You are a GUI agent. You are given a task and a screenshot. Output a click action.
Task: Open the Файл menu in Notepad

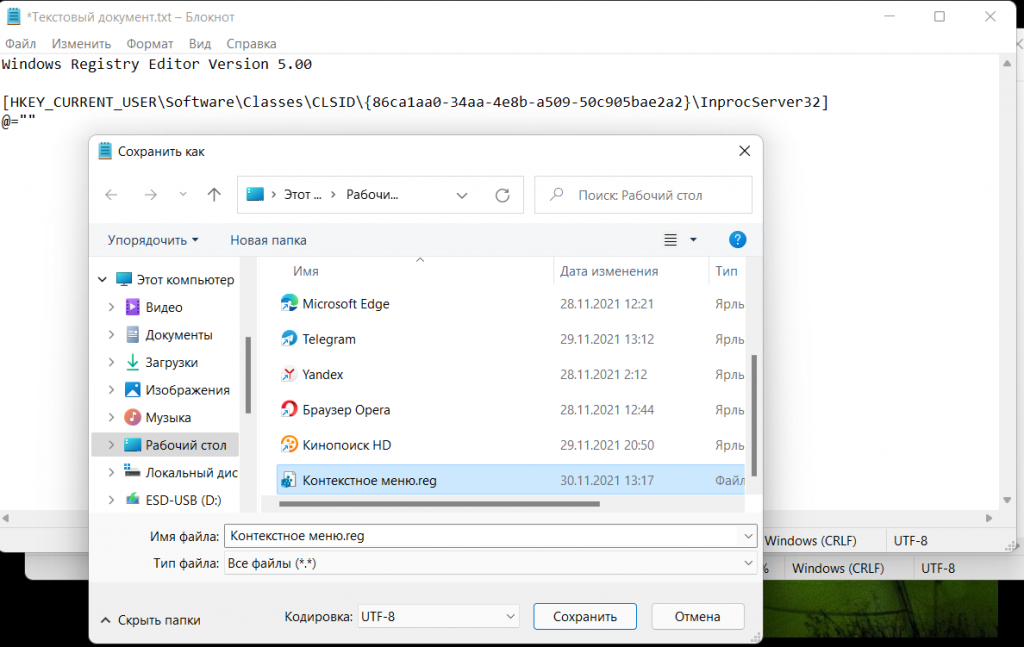20,44
